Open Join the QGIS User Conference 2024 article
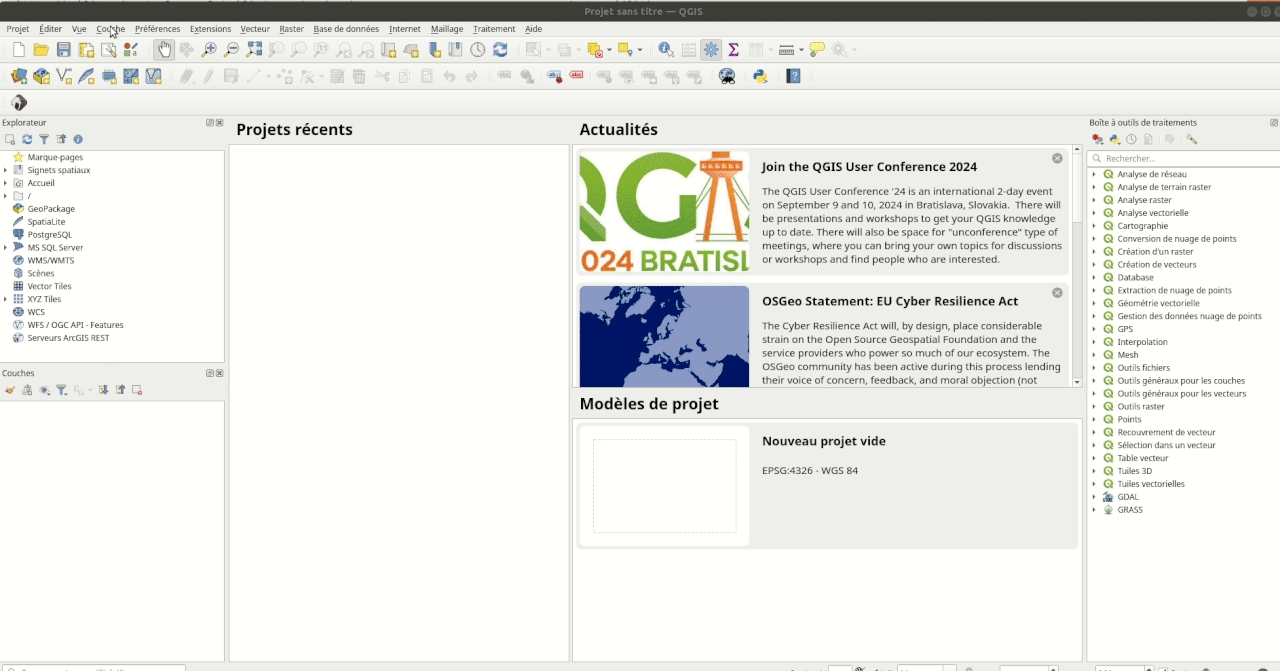The image size is (1280, 671). 869,167
